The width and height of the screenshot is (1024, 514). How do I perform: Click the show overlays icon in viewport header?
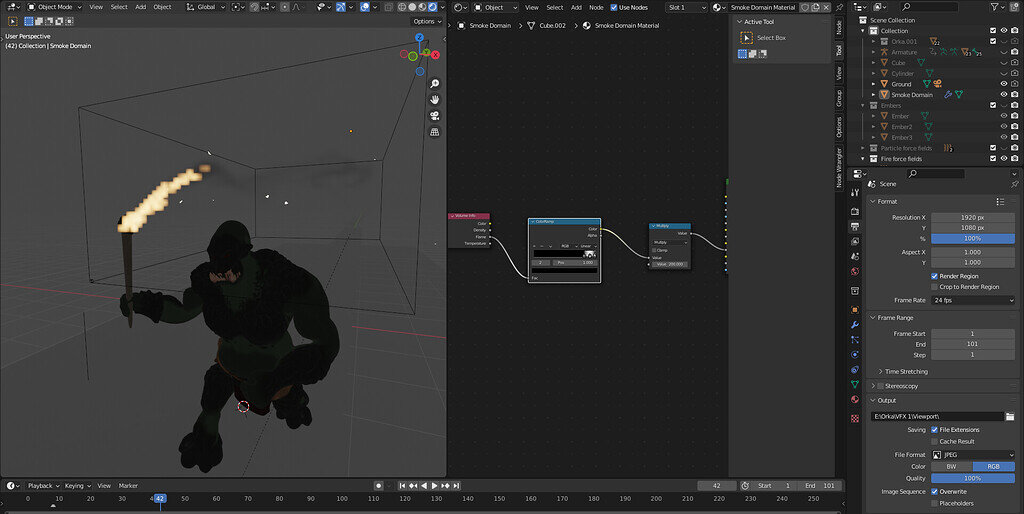coord(365,7)
